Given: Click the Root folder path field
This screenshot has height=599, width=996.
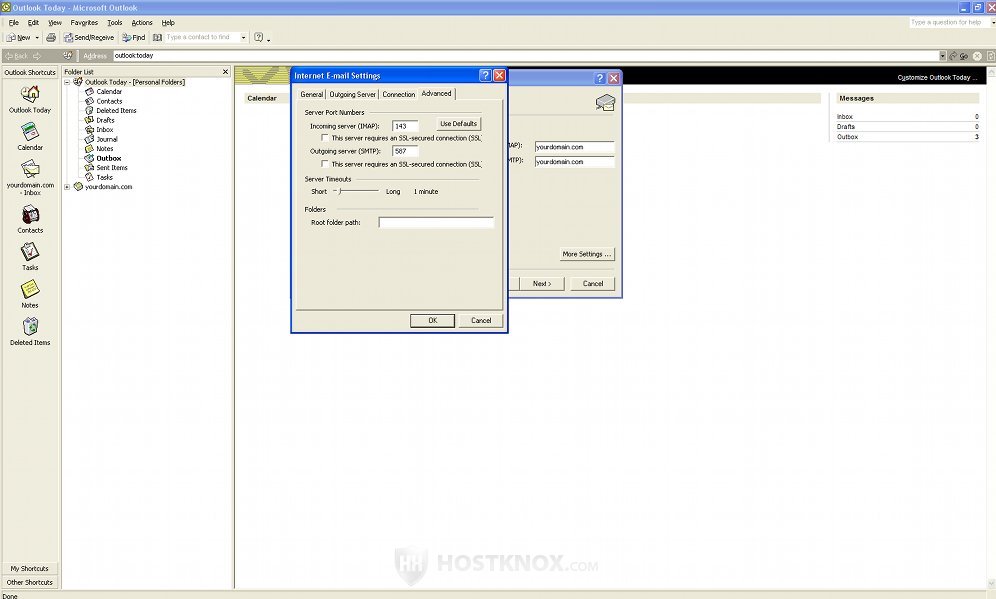Looking at the screenshot, I should (436, 222).
